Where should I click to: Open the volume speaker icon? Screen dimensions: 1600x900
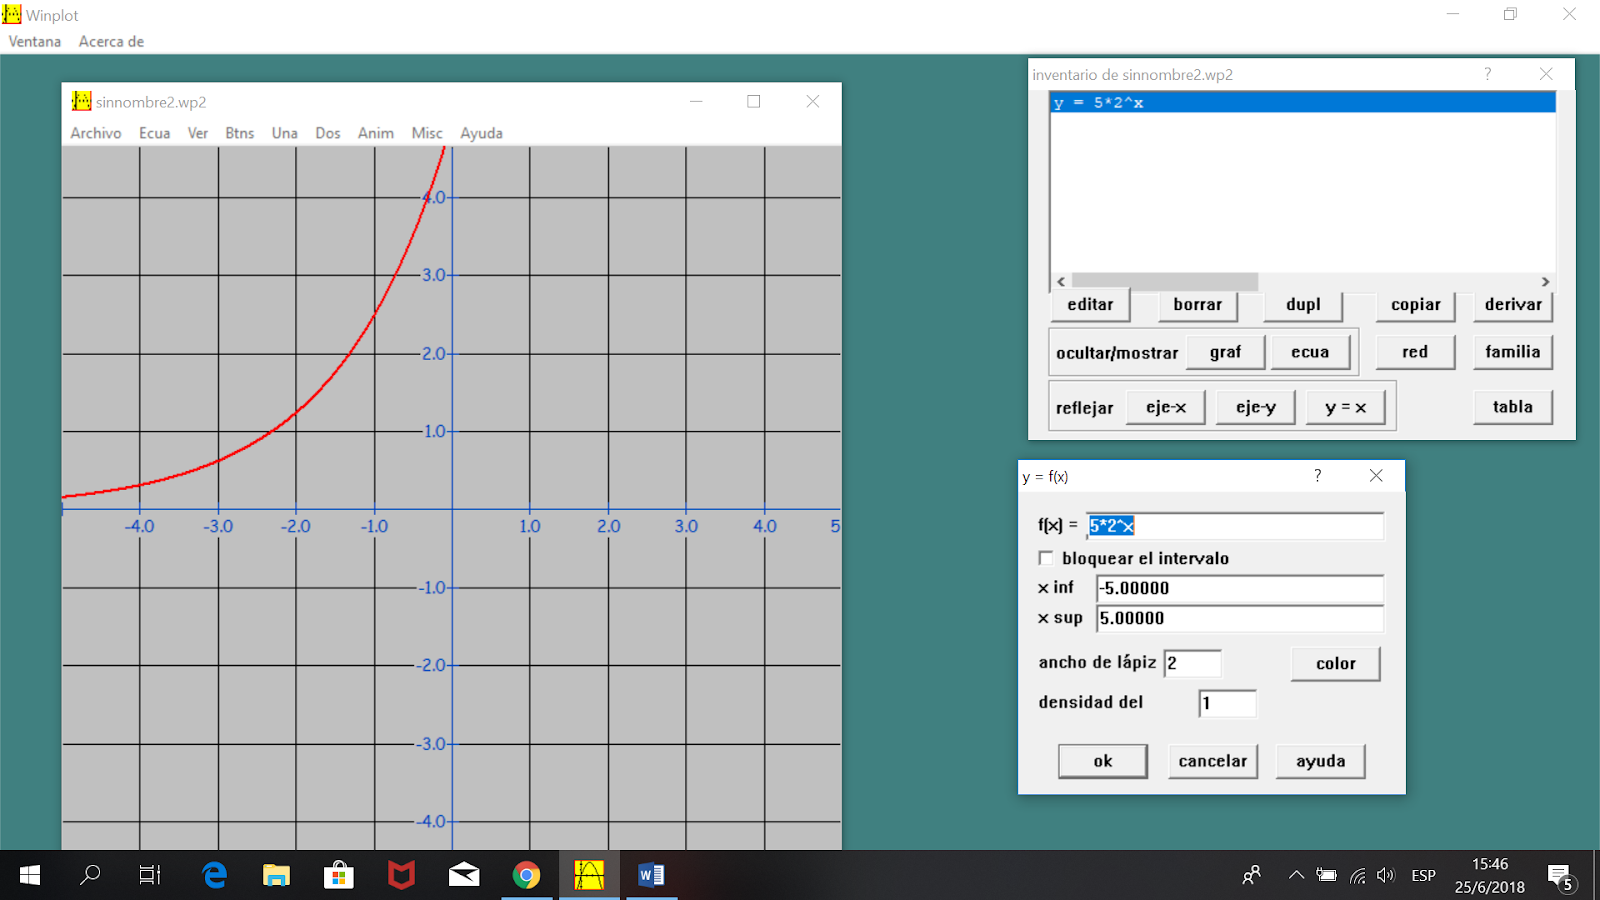[x=1385, y=875]
